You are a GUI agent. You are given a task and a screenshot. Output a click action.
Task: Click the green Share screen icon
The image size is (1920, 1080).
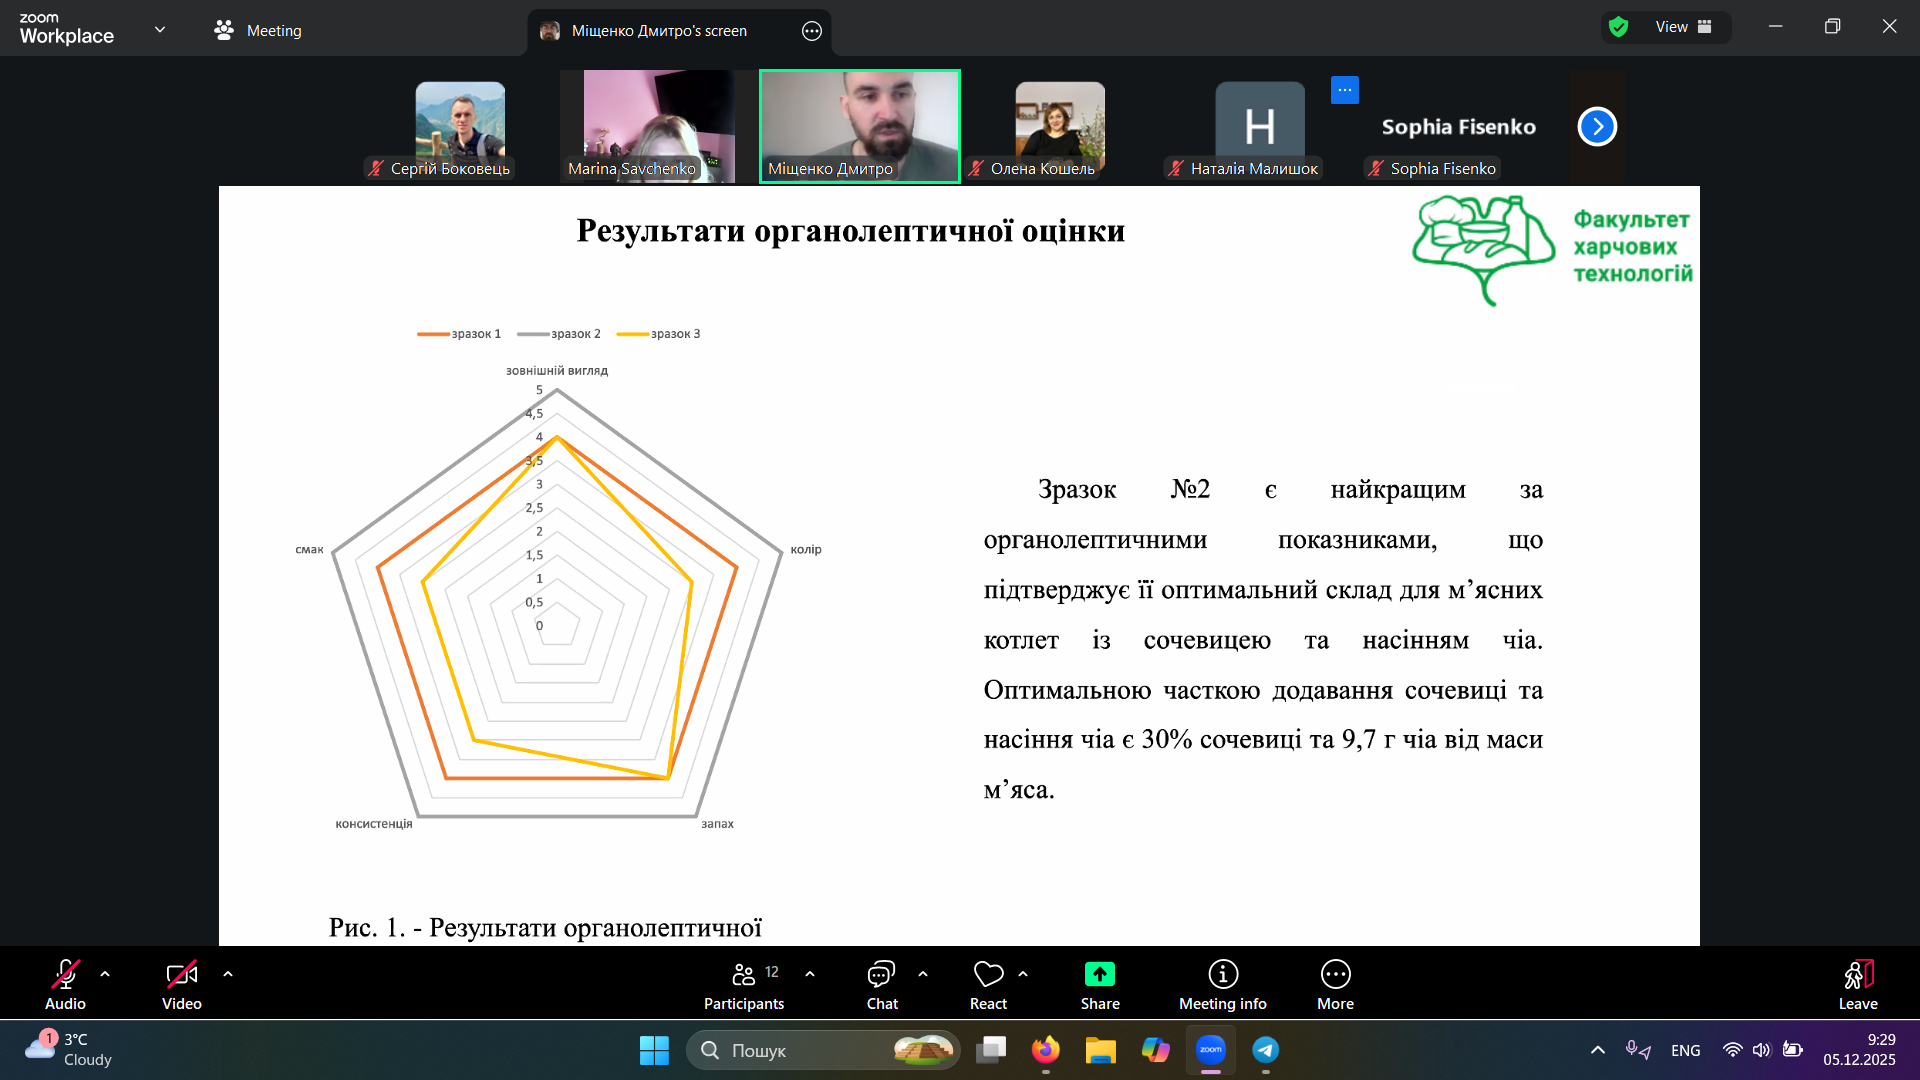(x=1099, y=974)
